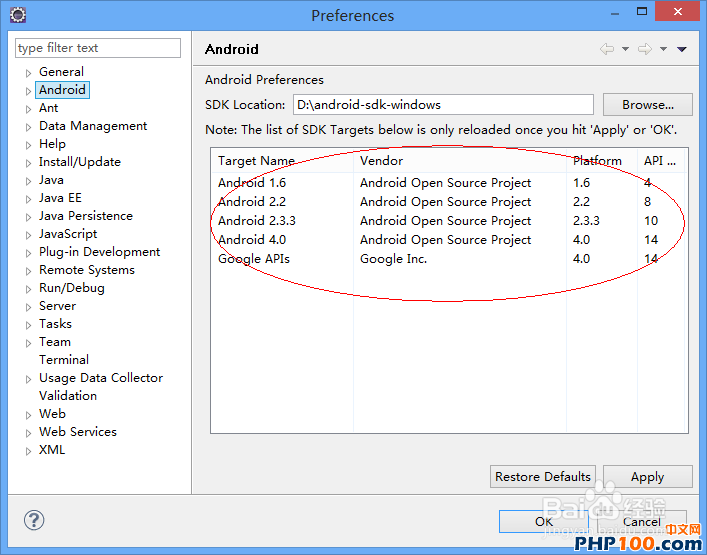Select JavaScript preferences category
Screen dimensions: 707x555
[68, 234]
